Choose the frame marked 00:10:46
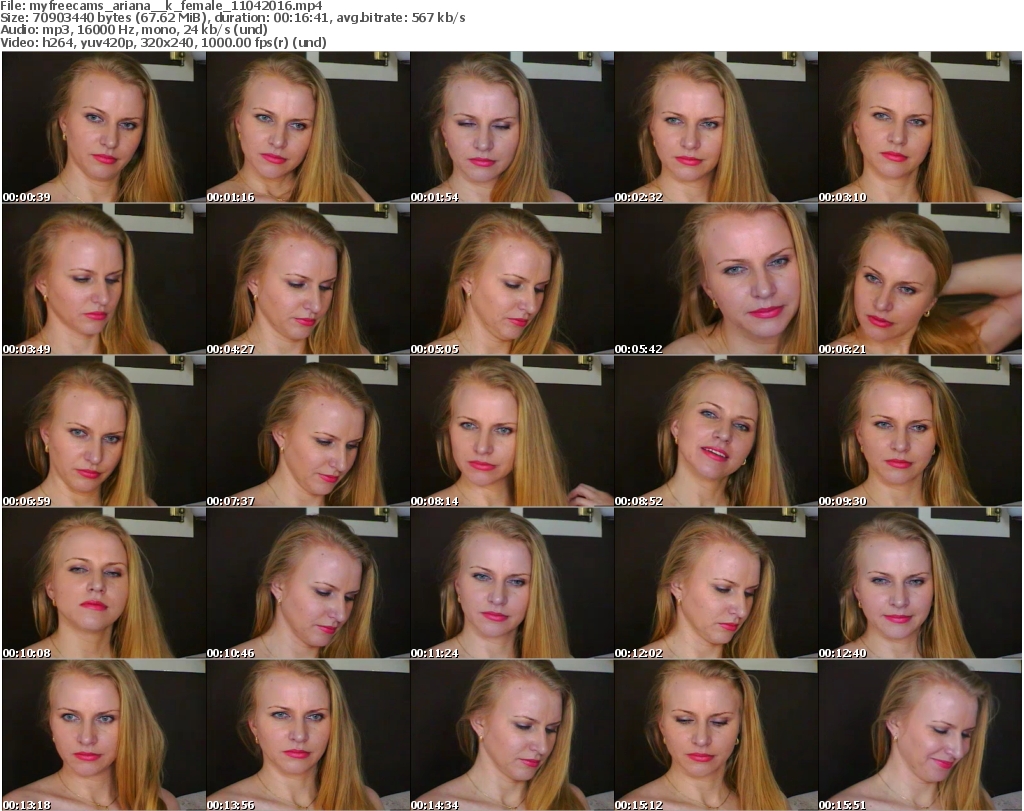The height and width of the screenshot is (811, 1024). (308, 583)
